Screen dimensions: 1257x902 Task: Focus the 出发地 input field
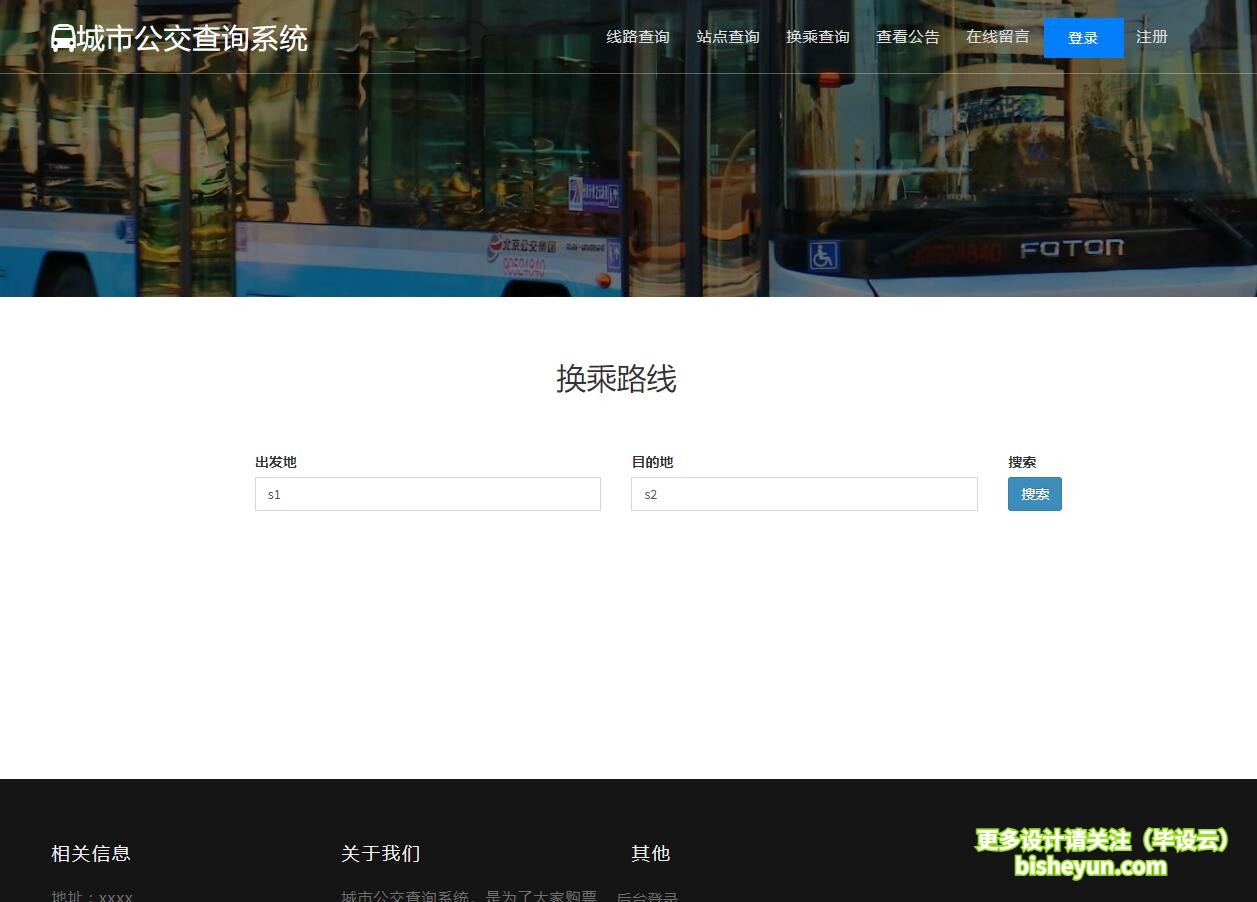(x=428, y=494)
